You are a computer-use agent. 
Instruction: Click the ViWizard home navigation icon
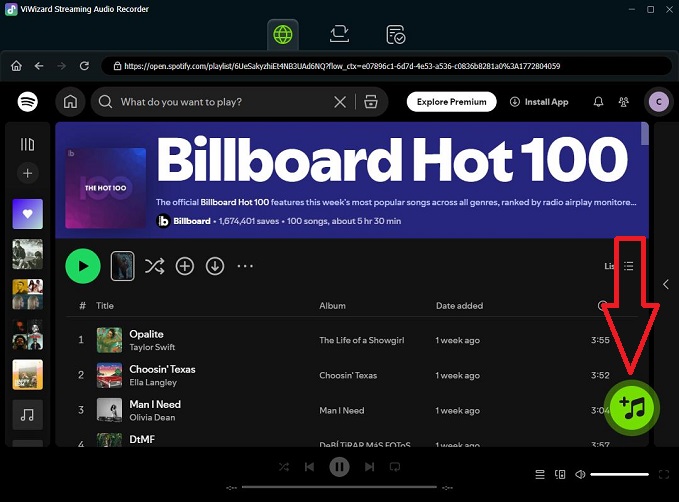(x=16, y=66)
